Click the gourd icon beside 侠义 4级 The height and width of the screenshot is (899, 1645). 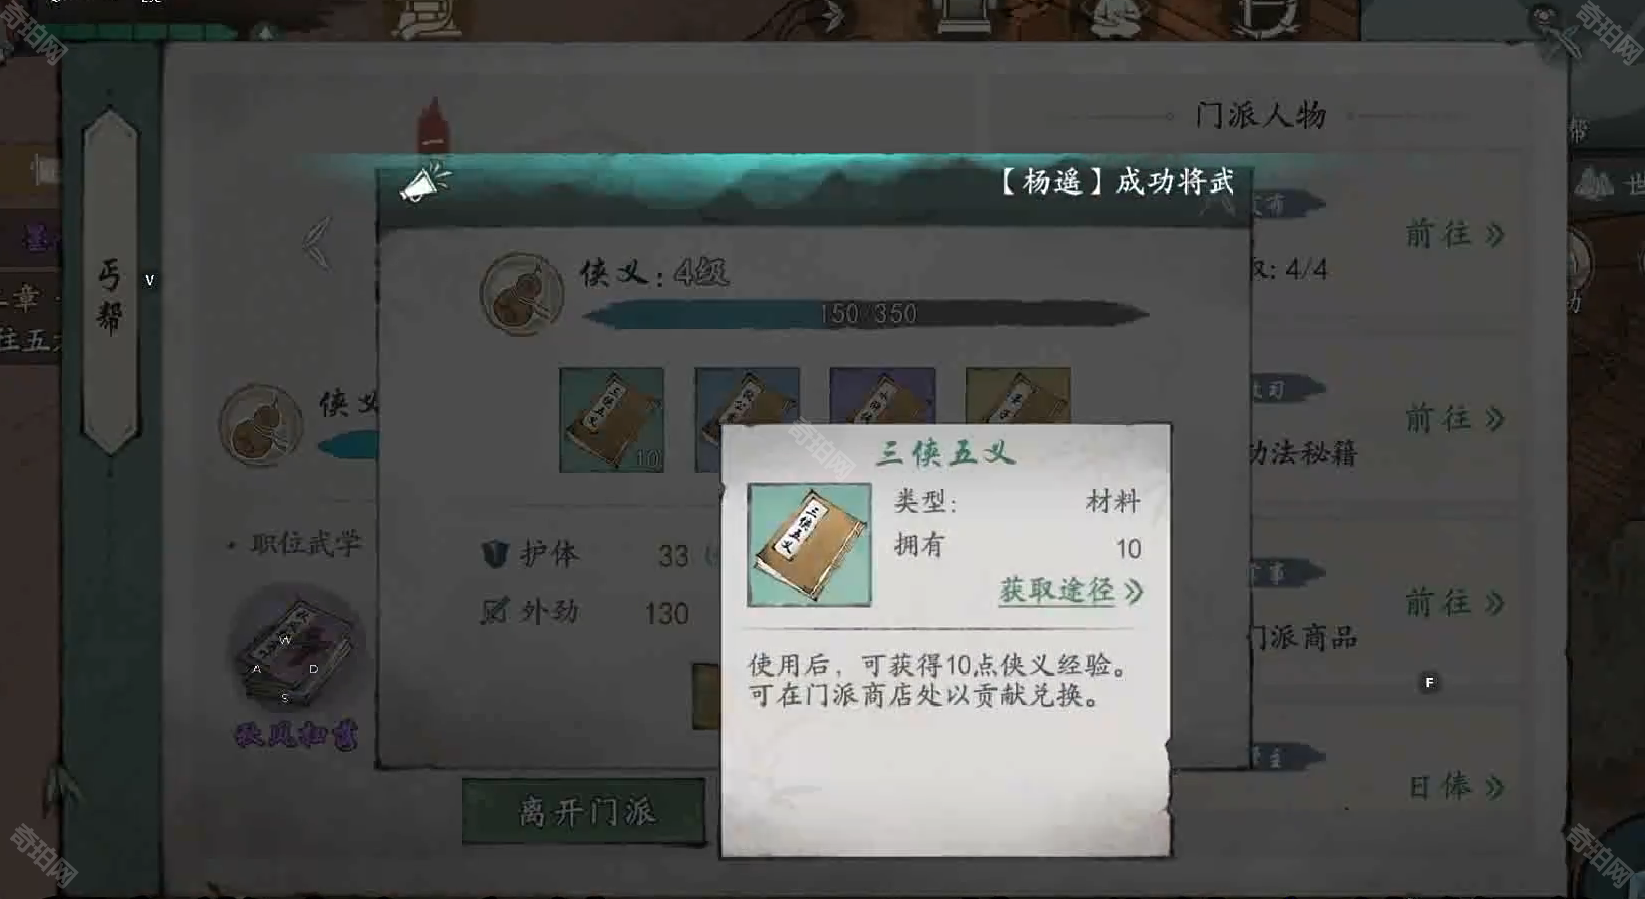(x=521, y=294)
